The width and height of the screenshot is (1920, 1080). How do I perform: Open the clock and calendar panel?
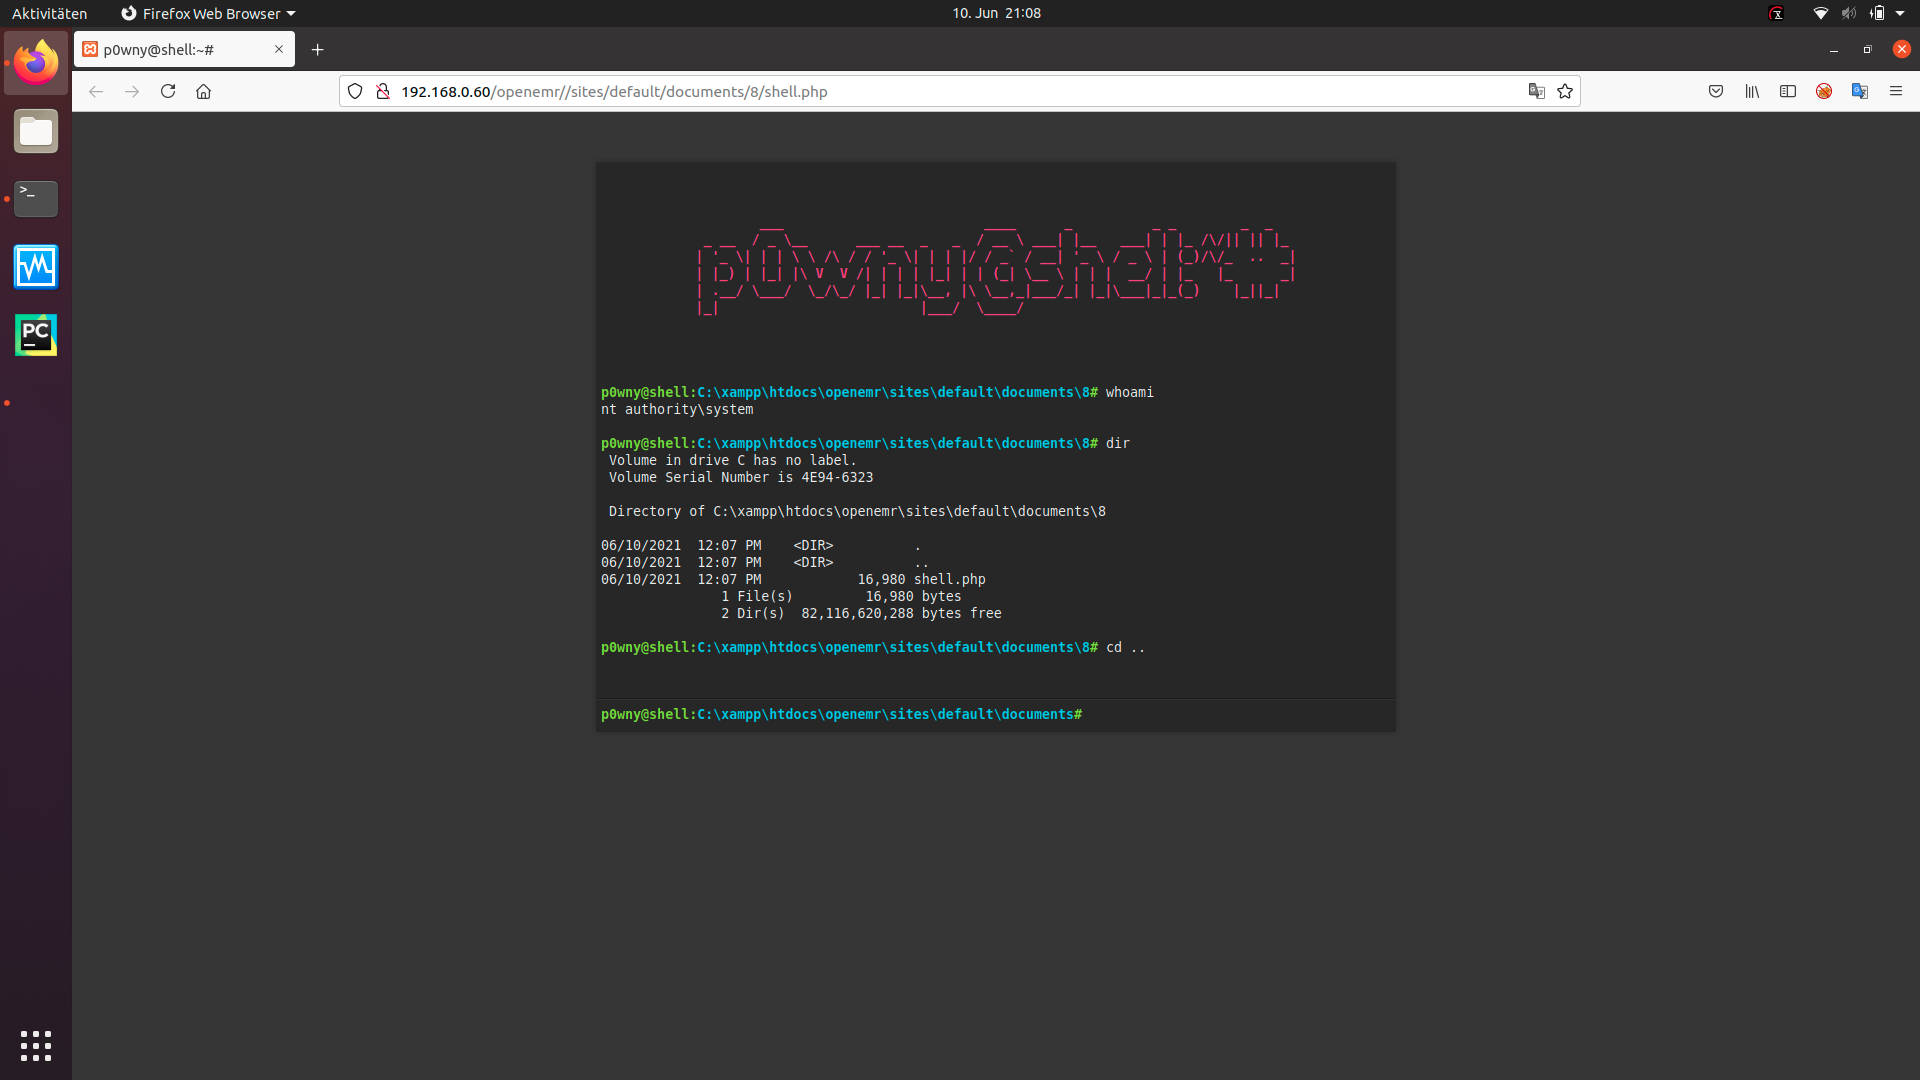pyautogui.click(x=997, y=13)
